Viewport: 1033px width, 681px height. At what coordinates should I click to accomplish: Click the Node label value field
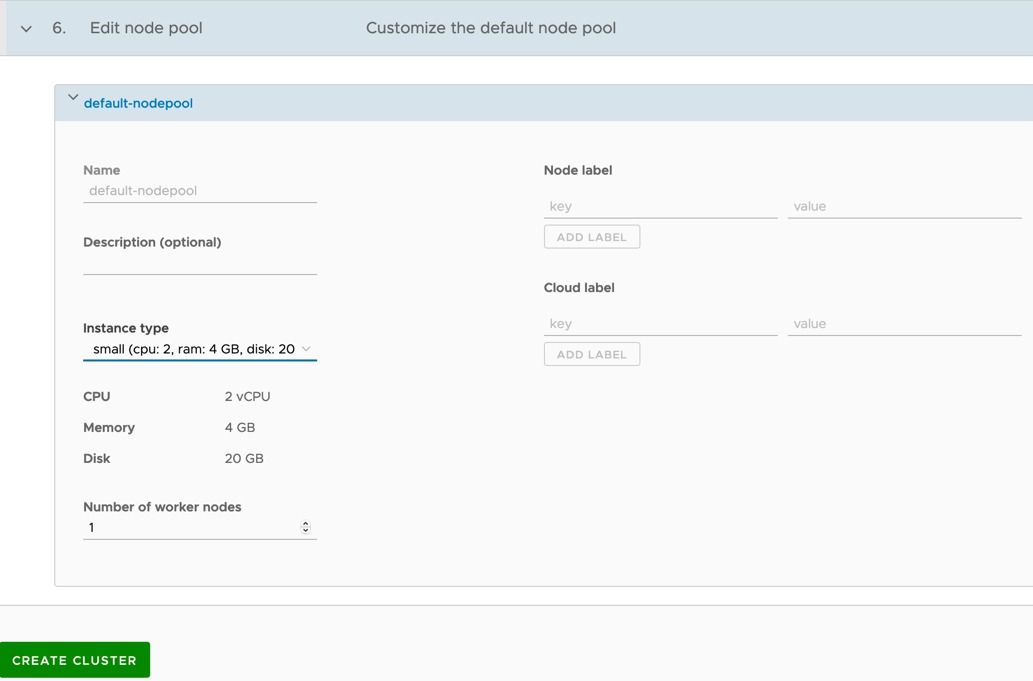[x=905, y=206]
